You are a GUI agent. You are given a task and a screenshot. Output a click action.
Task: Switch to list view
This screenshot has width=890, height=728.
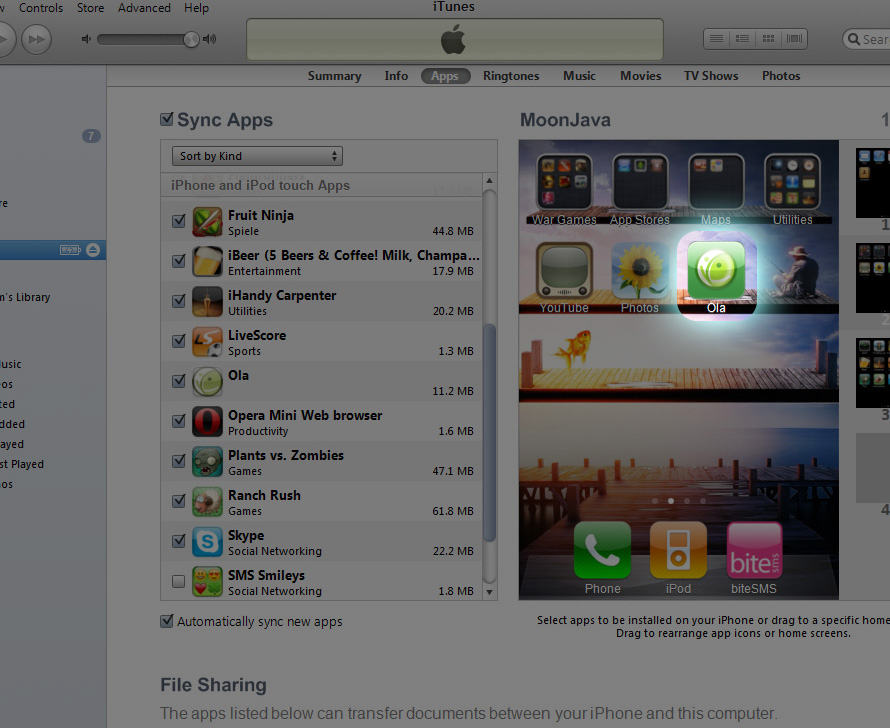click(x=716, y=39)
